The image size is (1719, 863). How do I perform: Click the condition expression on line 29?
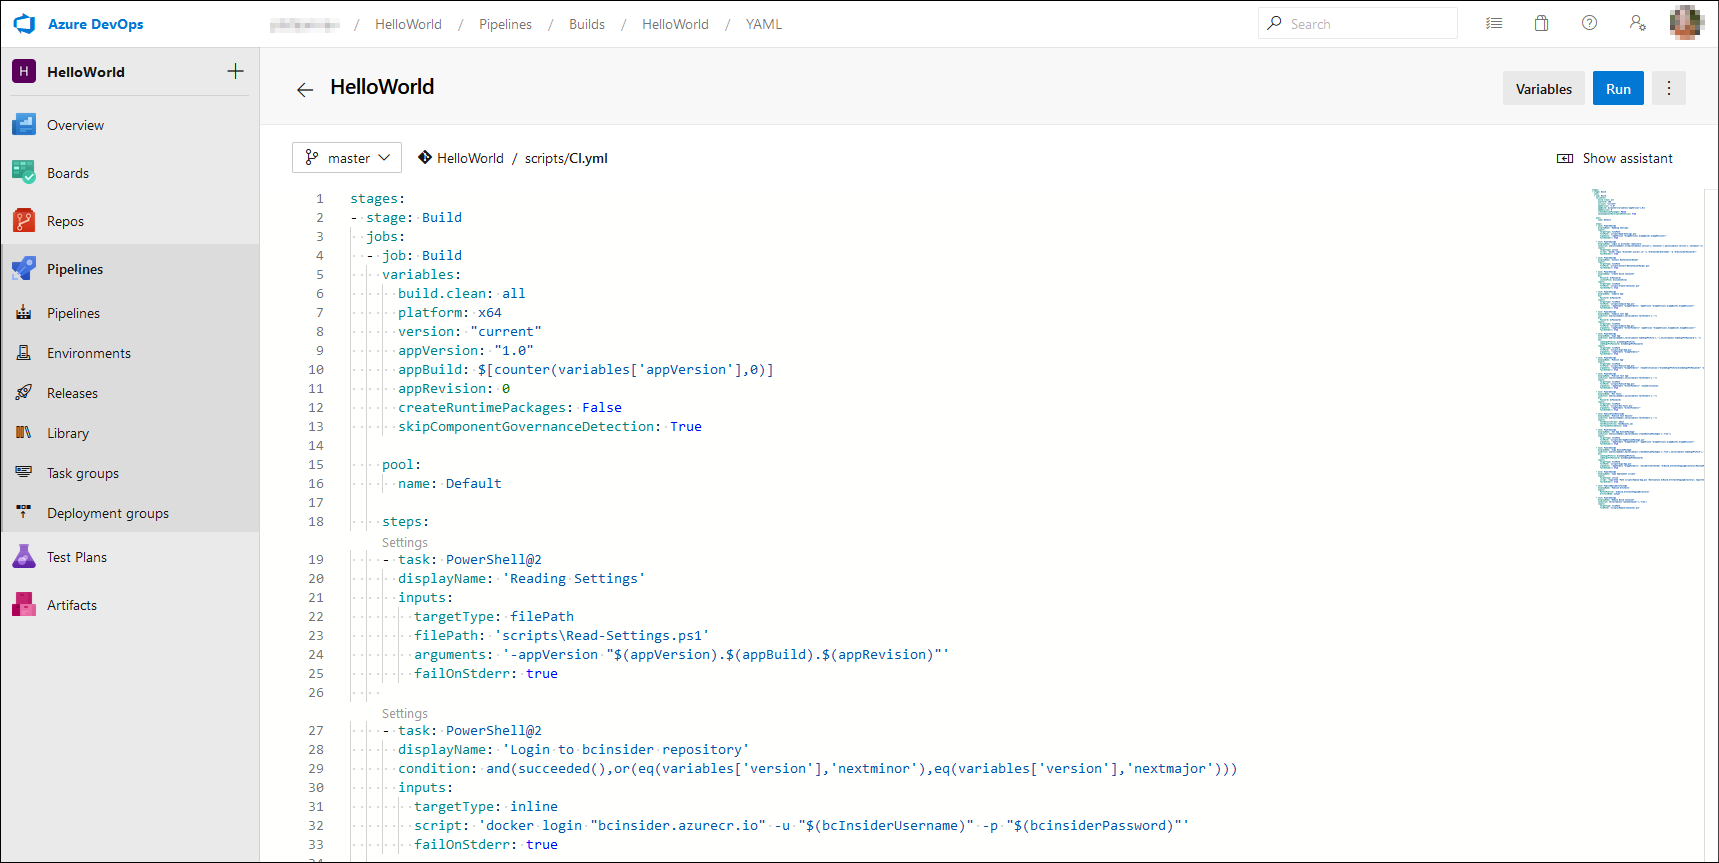[x=862, y=769]
